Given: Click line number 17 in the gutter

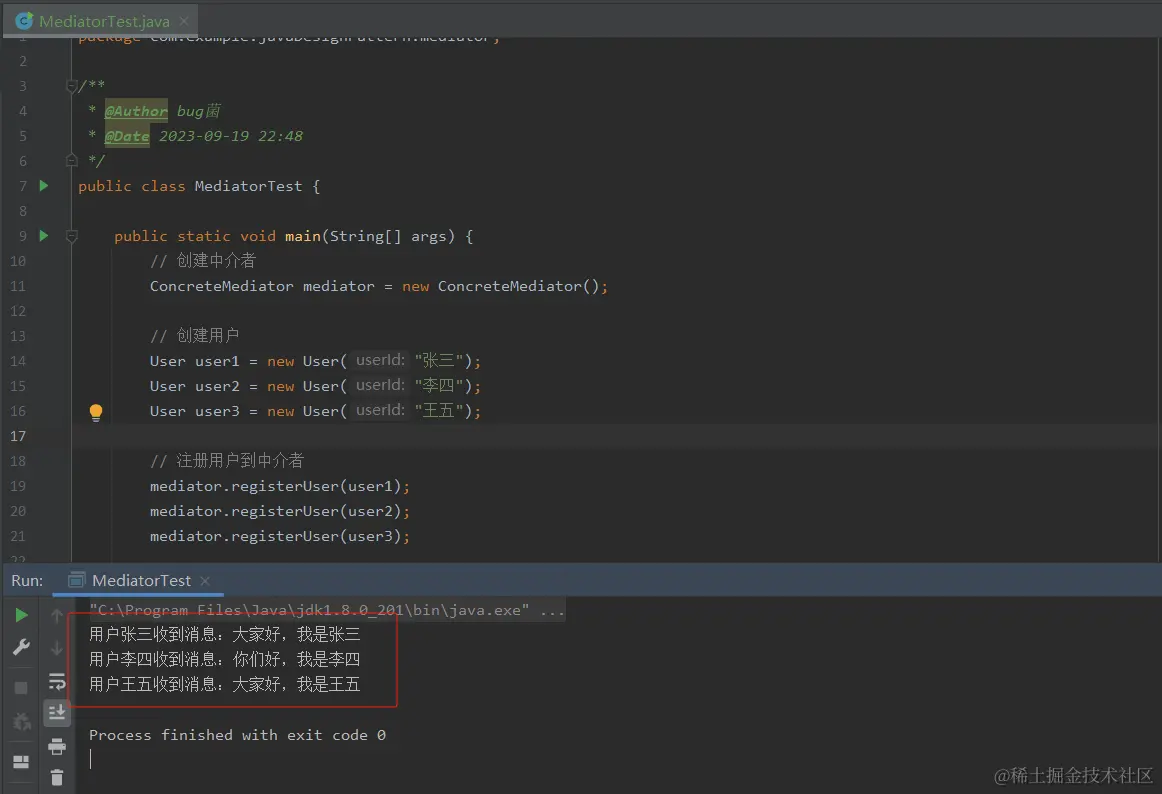Looking at the screenshot, I should click(18, 436).
